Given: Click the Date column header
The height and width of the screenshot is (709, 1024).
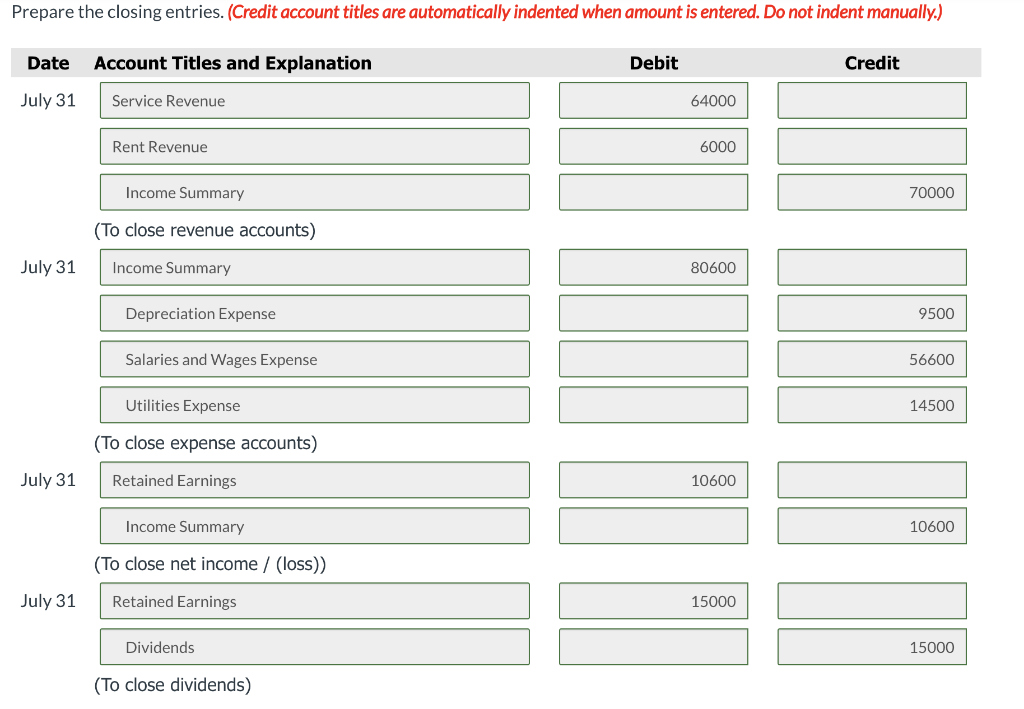Looking at the screenshot, I should (48, 63).
